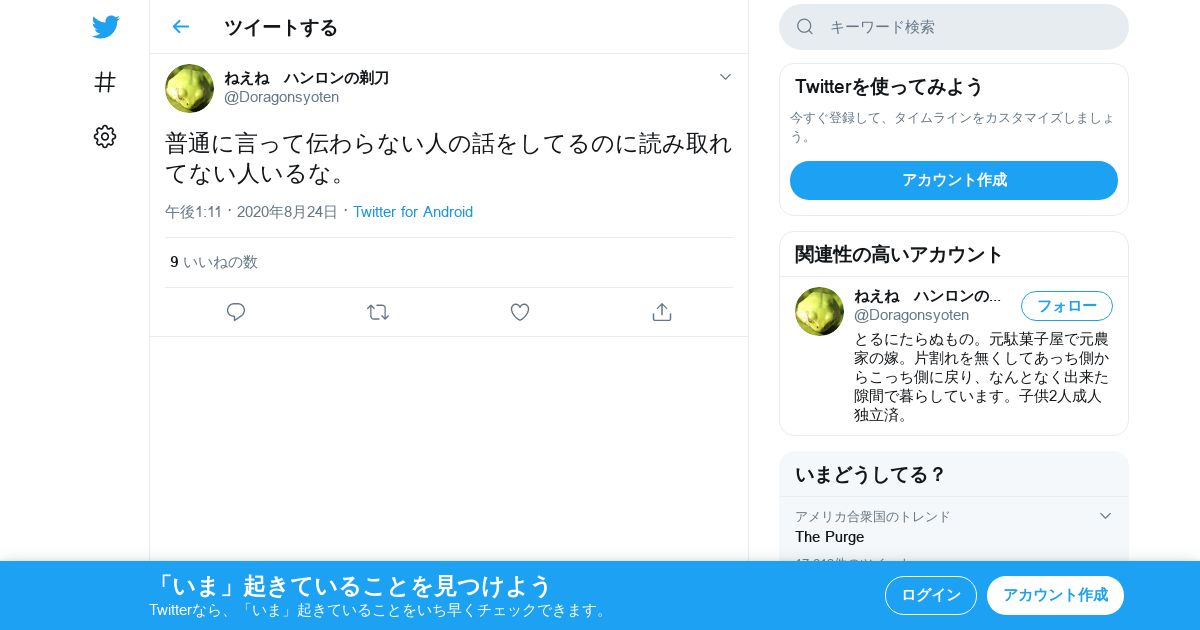Click the search magnifier icon
Viewport: 1200px width, 630px height.
[805, 27]
